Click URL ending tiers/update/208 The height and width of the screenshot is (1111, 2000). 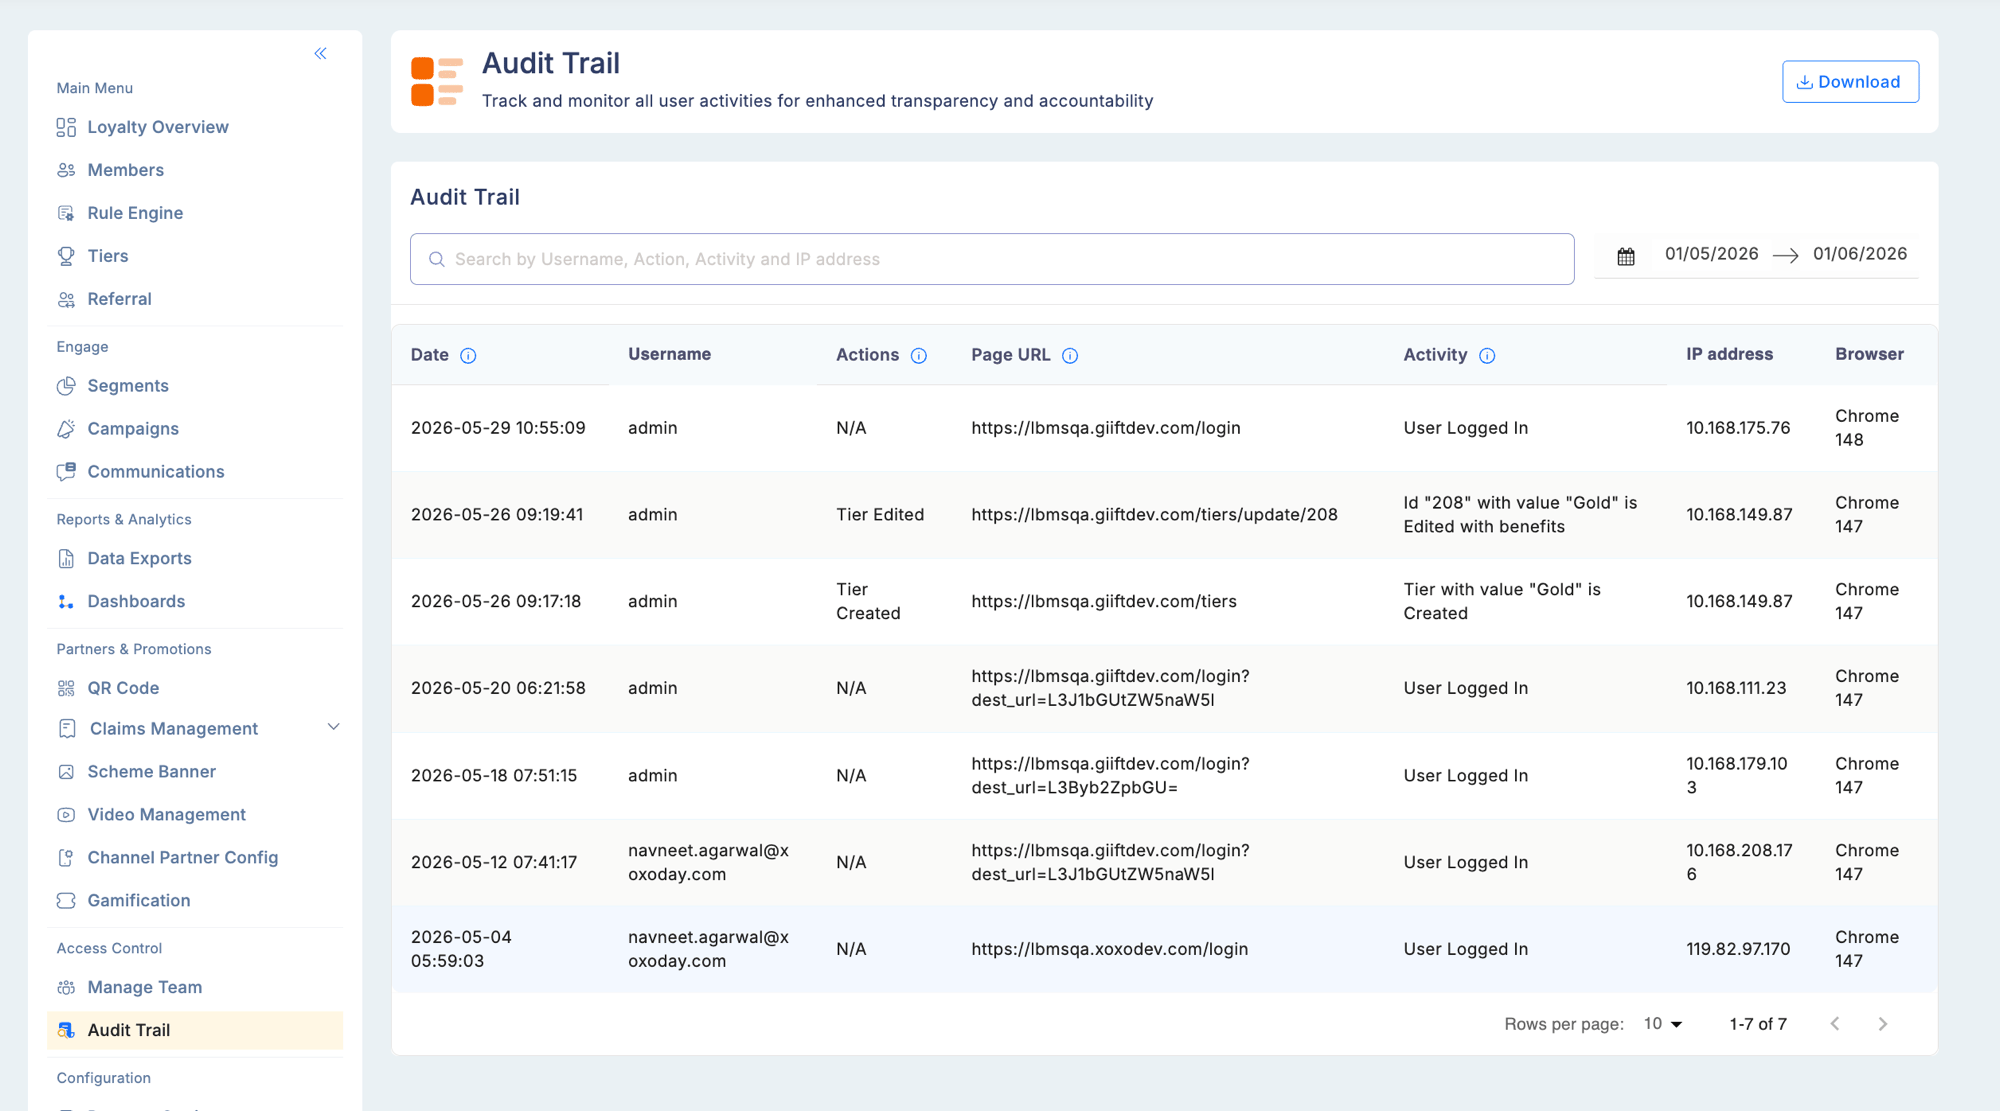[1154, 515]
